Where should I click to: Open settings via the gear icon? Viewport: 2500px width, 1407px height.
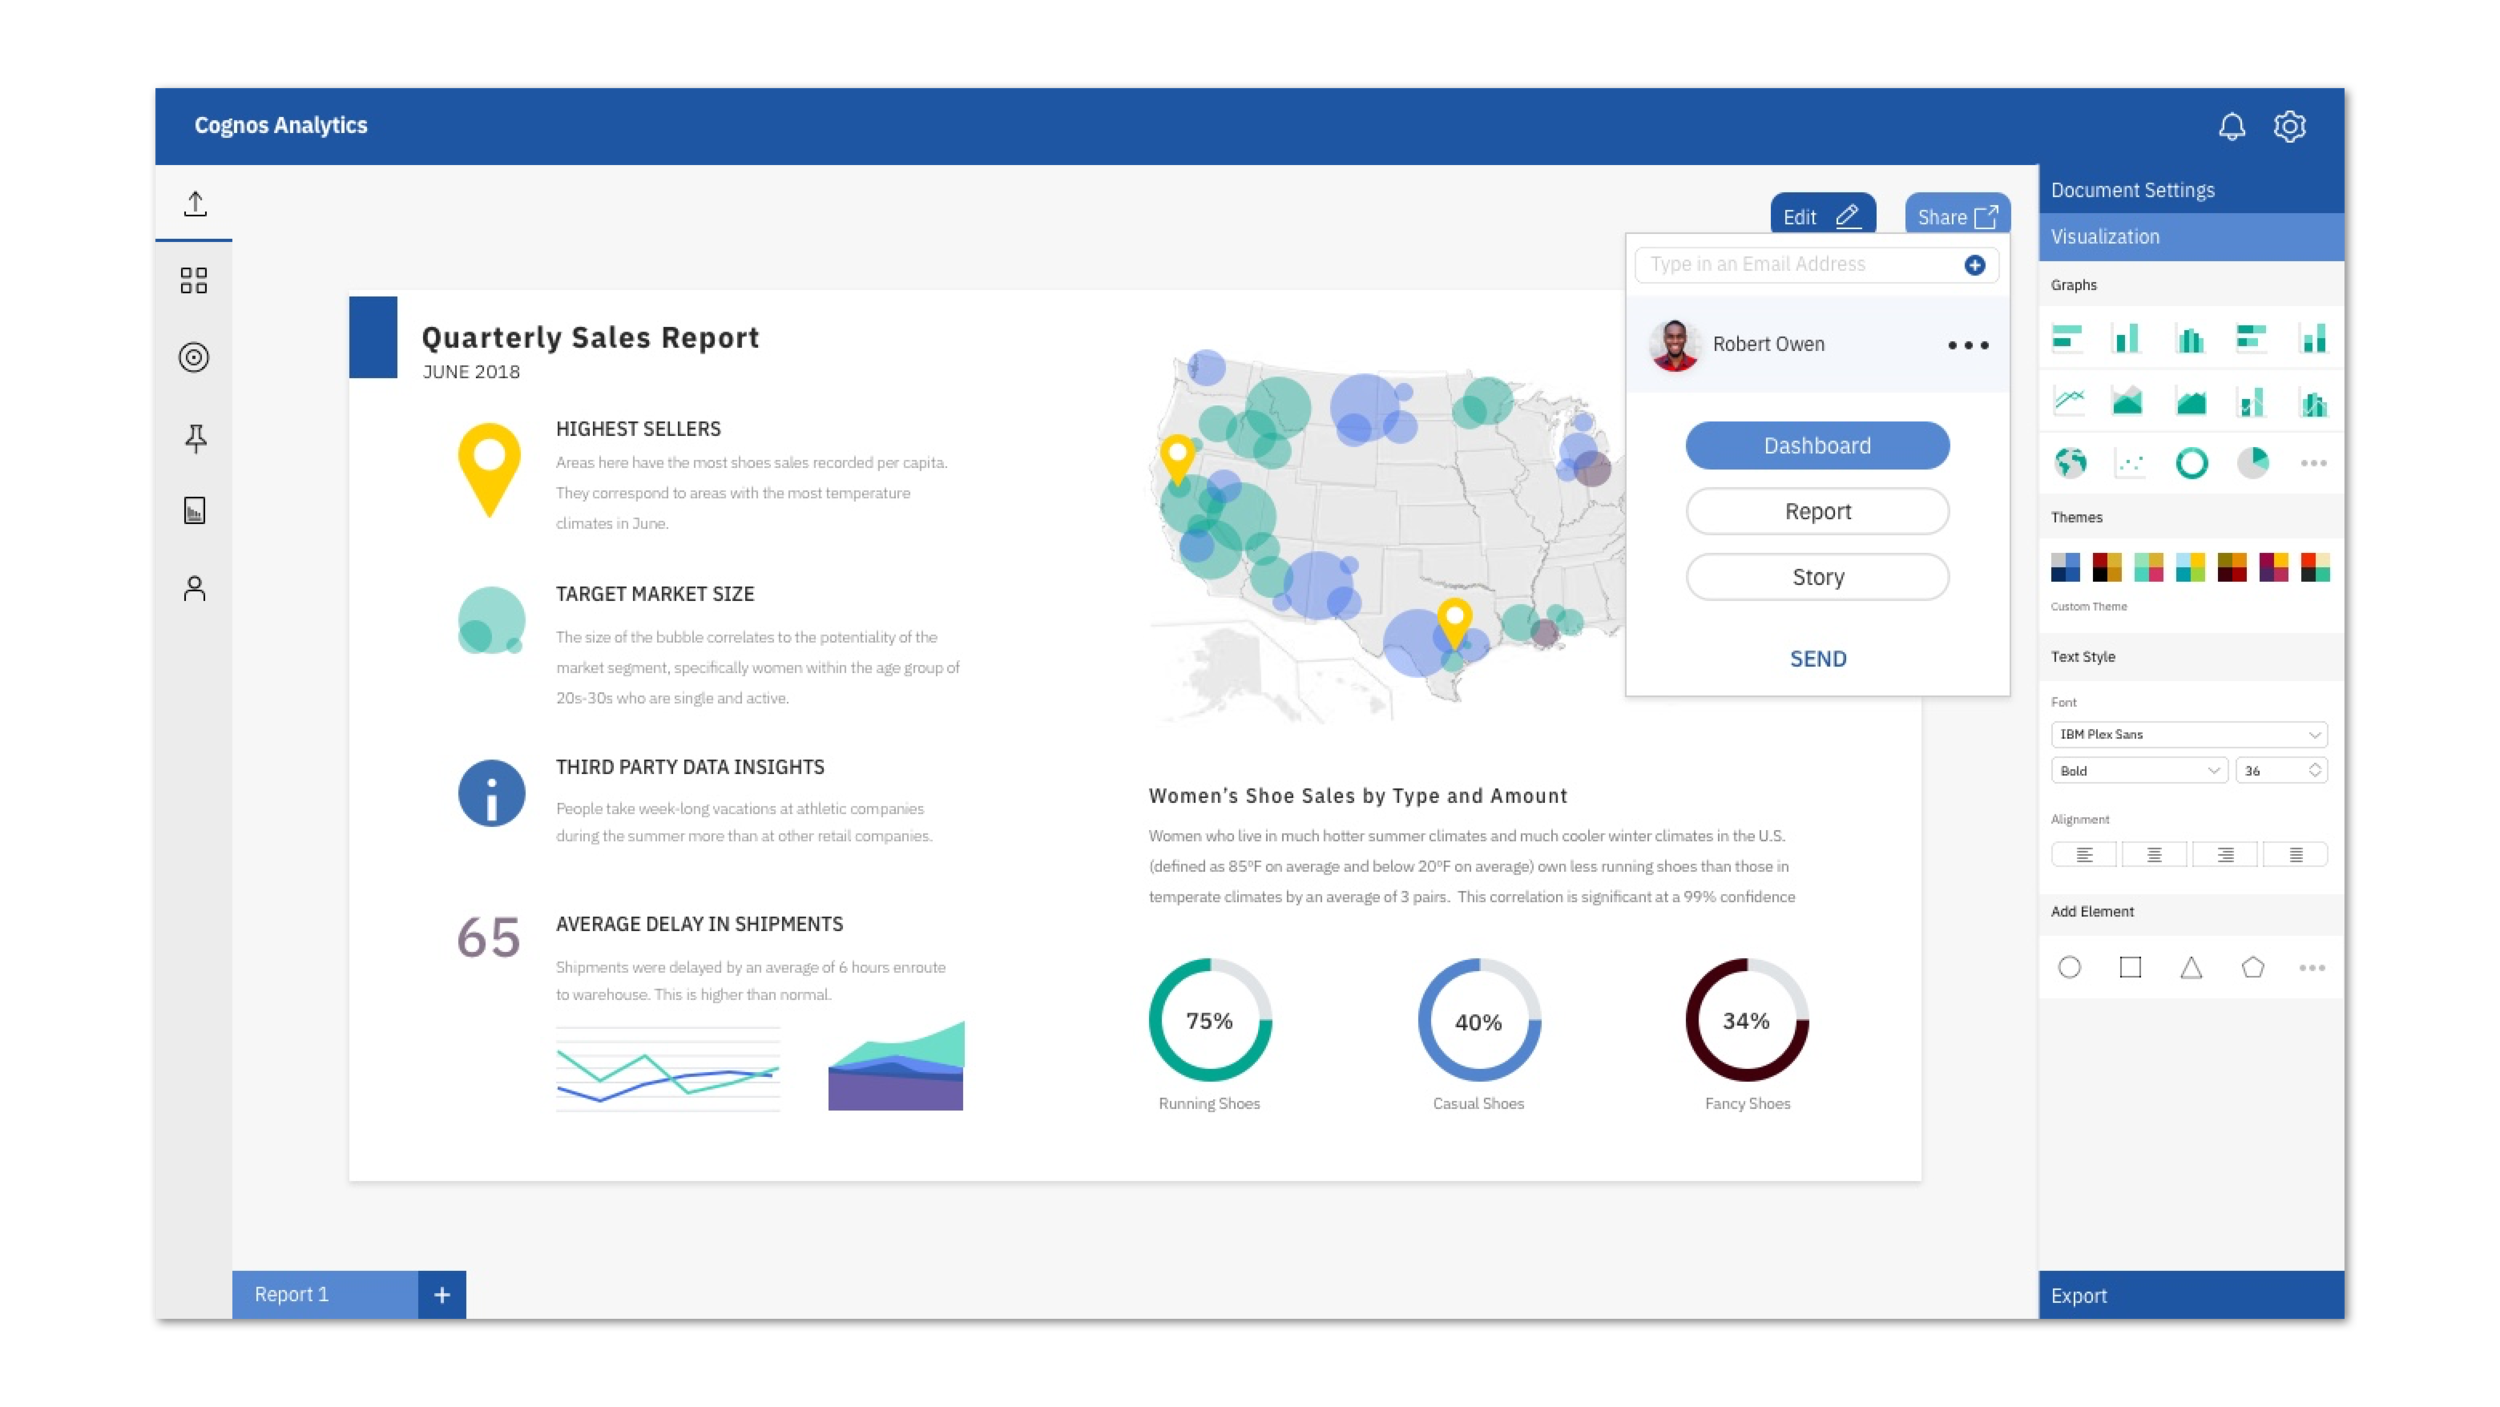(2289, 126)
